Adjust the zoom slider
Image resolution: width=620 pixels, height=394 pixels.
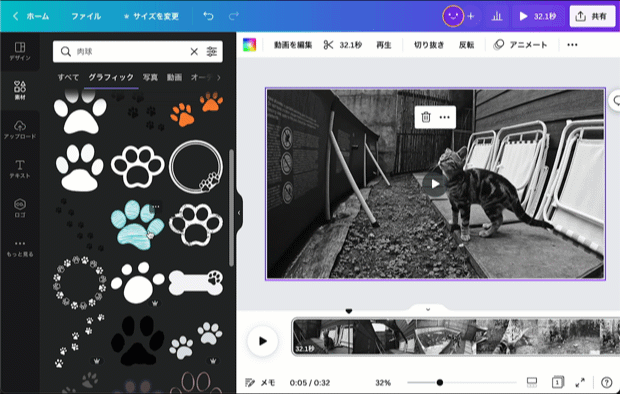pos(461,383)
